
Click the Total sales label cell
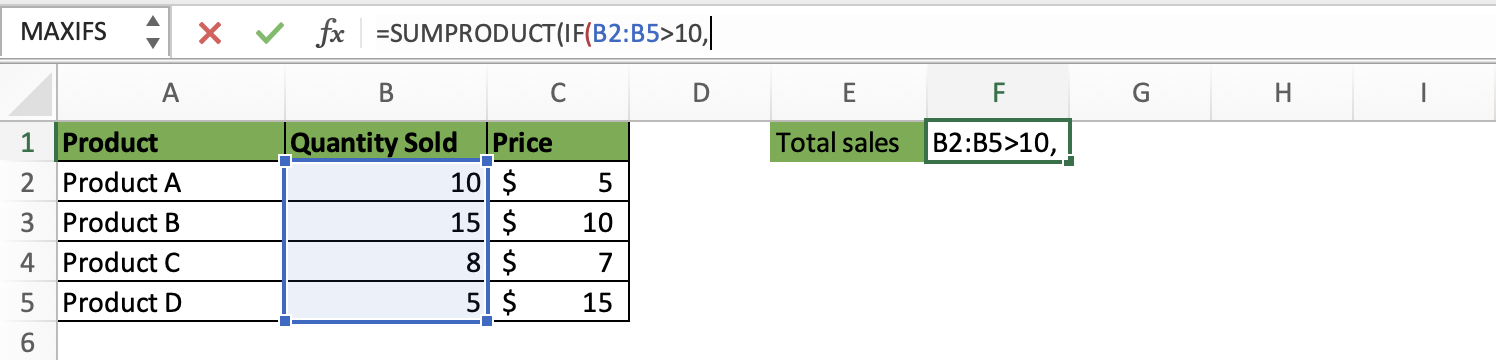pos(848,143)
